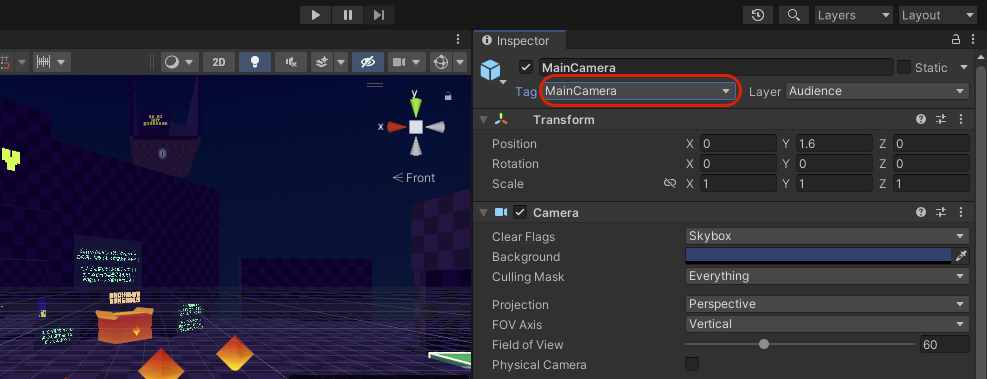Open the Layers dropdown in top bar

(x=854, y=15)
